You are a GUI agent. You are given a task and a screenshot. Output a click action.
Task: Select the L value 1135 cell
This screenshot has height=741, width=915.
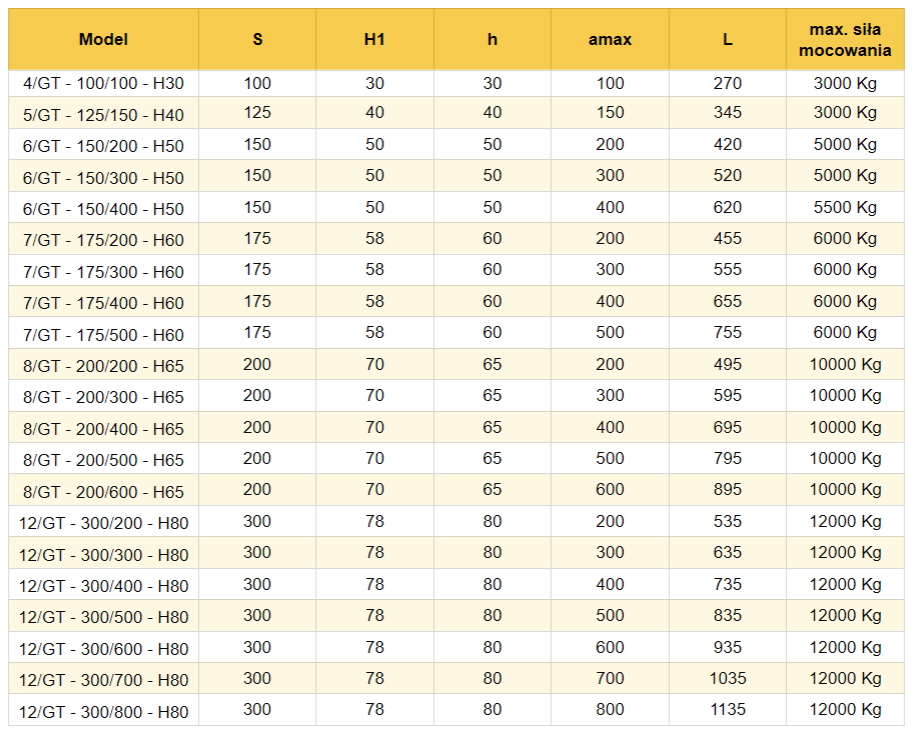727,710
